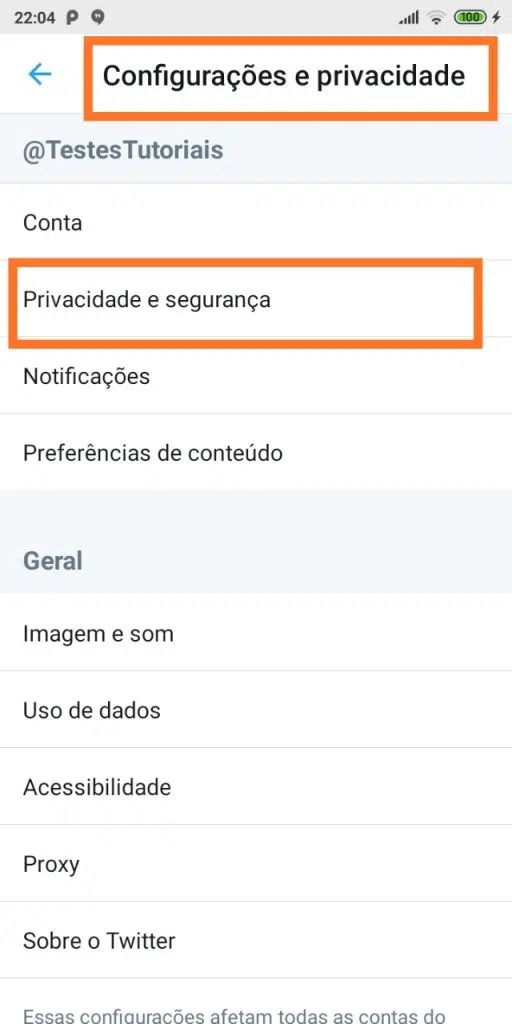This screenshot has height=1024, width=512.
Task: Tap the @TestesTutoriais account header
Action: (123, 150)
